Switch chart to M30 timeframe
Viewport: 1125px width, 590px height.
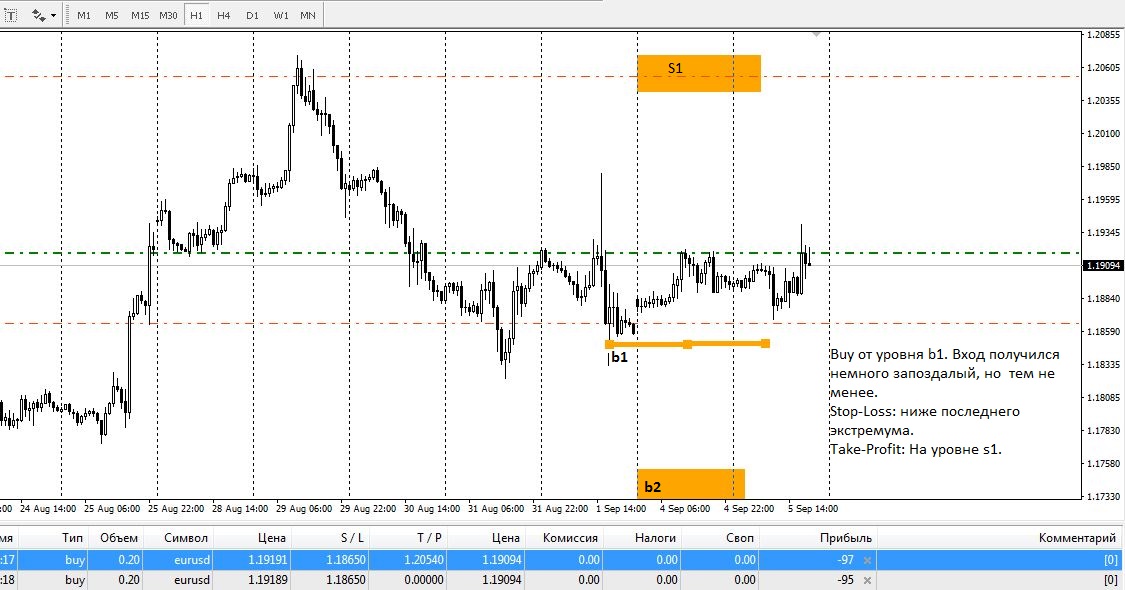click(x=168, y=15)
